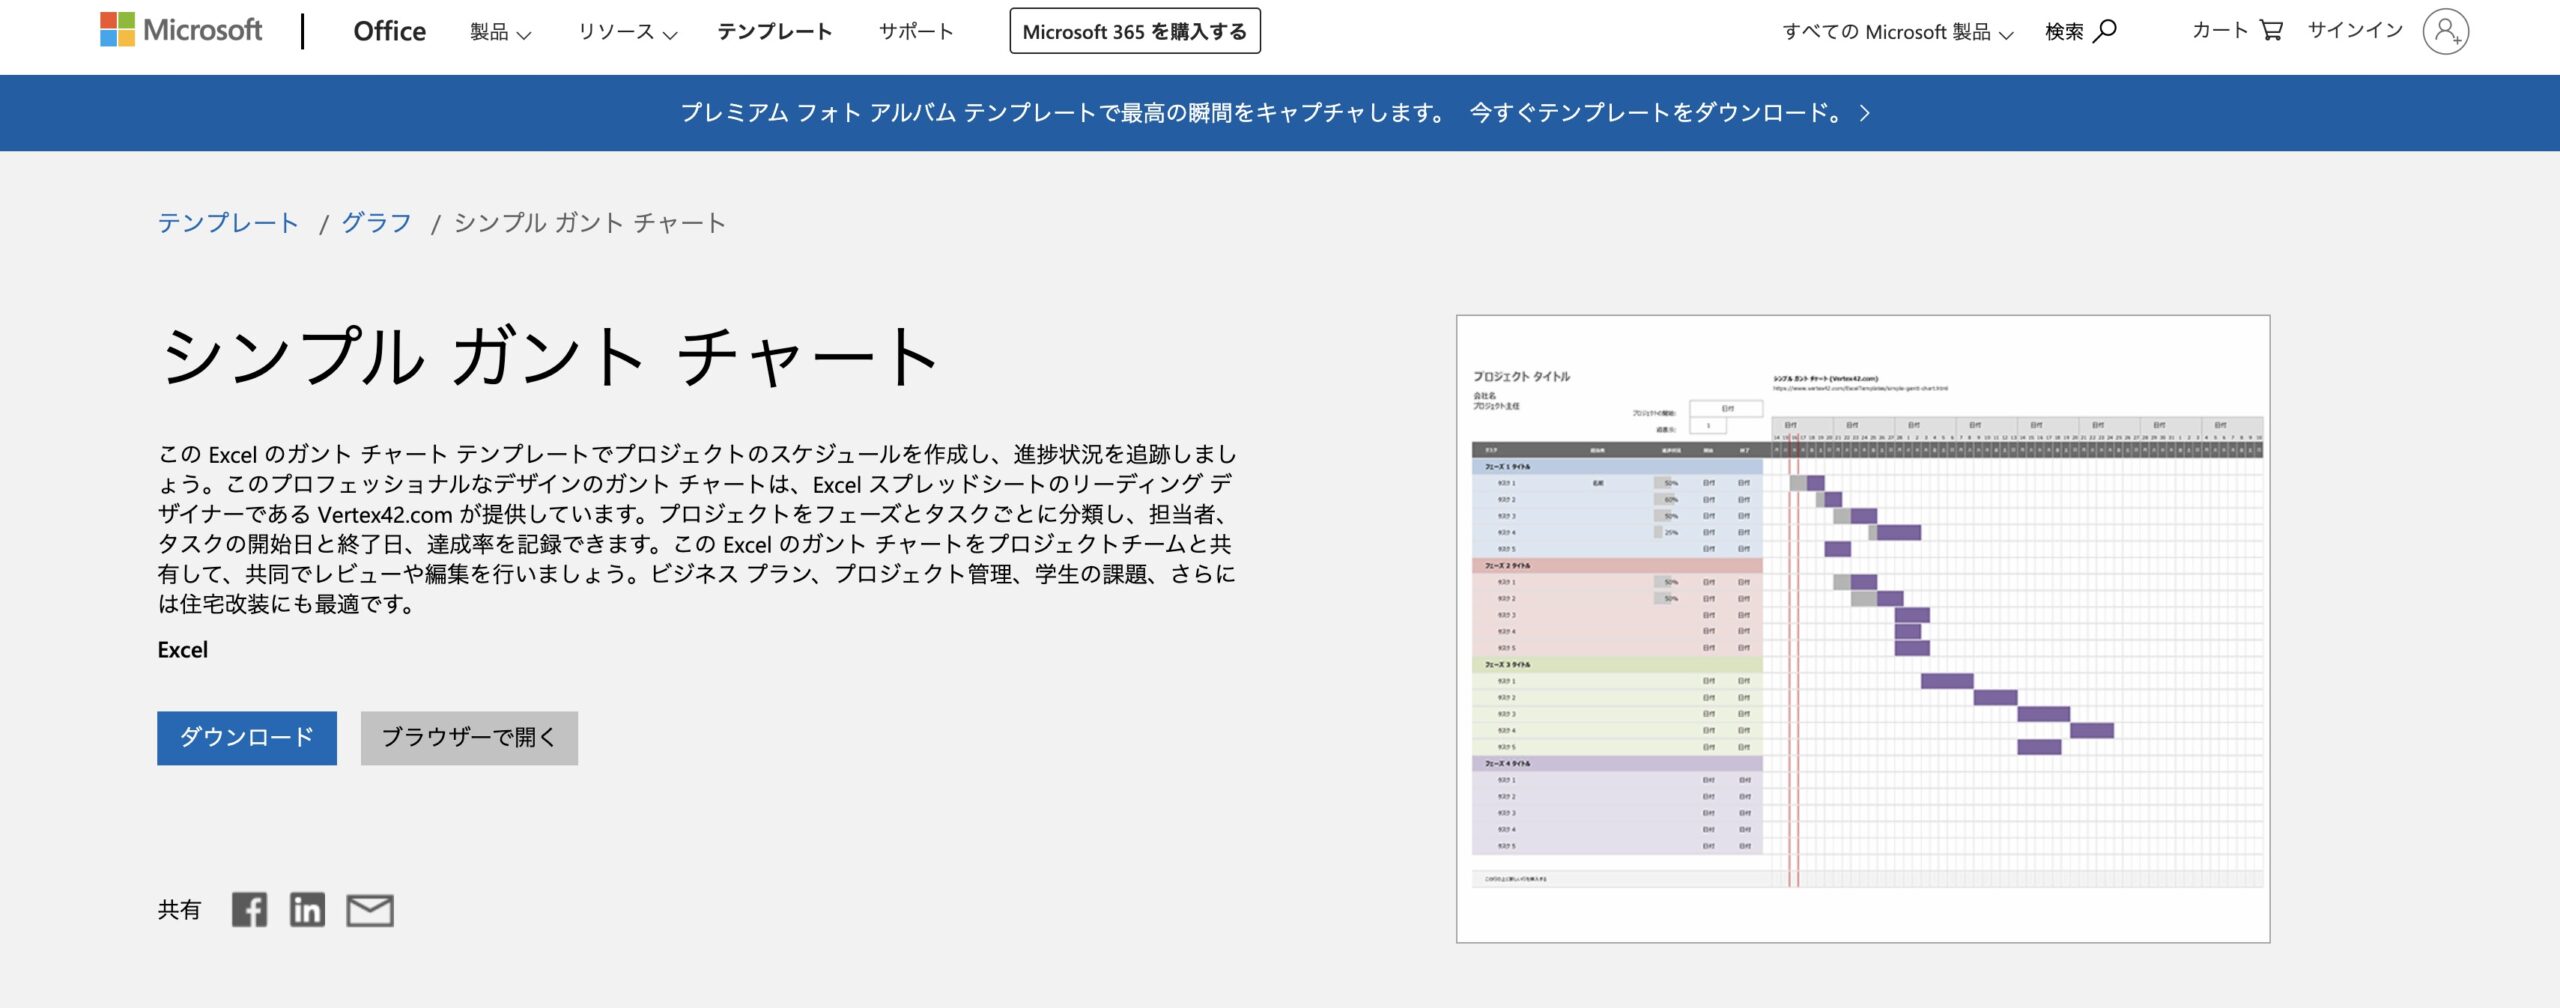Click the サインイン text link
The image size is (2560, 1008).
click(2354, 30)
